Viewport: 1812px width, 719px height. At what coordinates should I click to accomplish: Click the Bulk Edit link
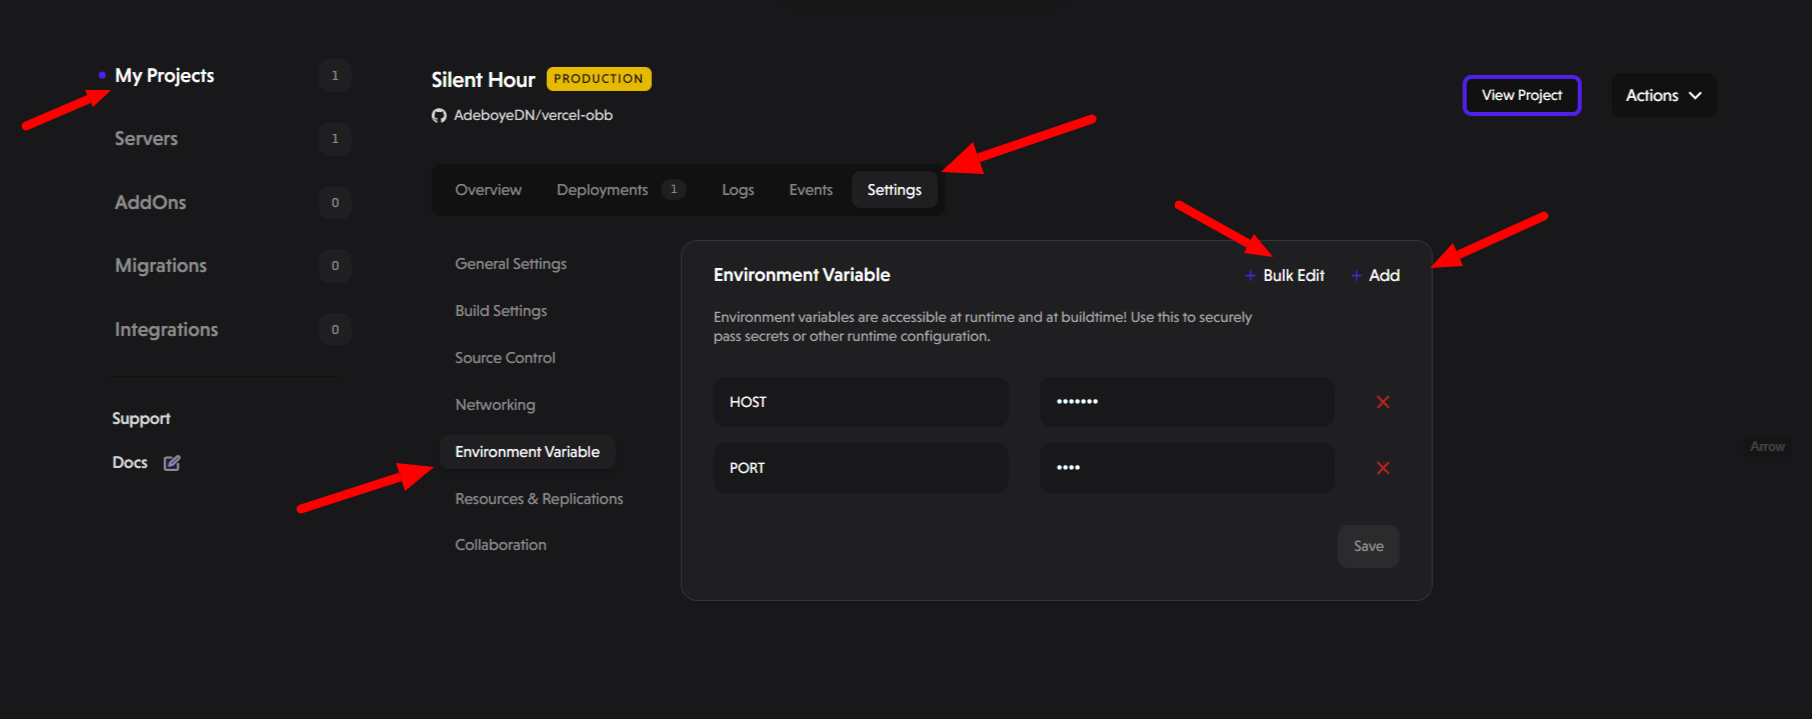[x=1293, y=275]
